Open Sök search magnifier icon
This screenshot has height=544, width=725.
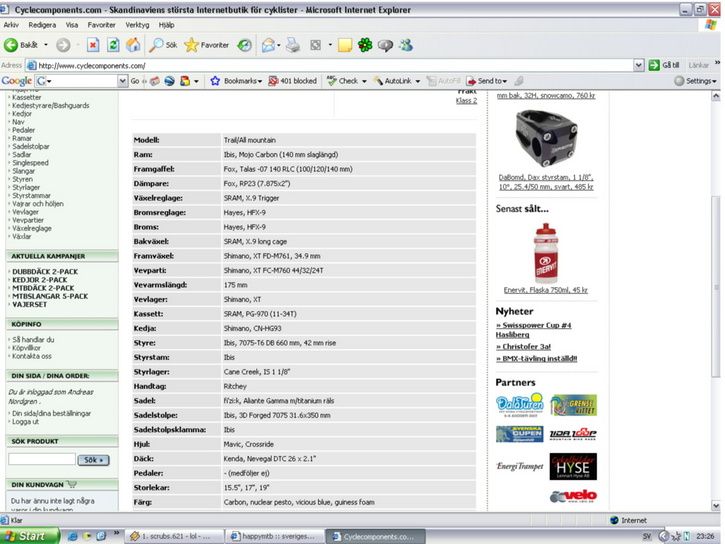tap(156, 45)
